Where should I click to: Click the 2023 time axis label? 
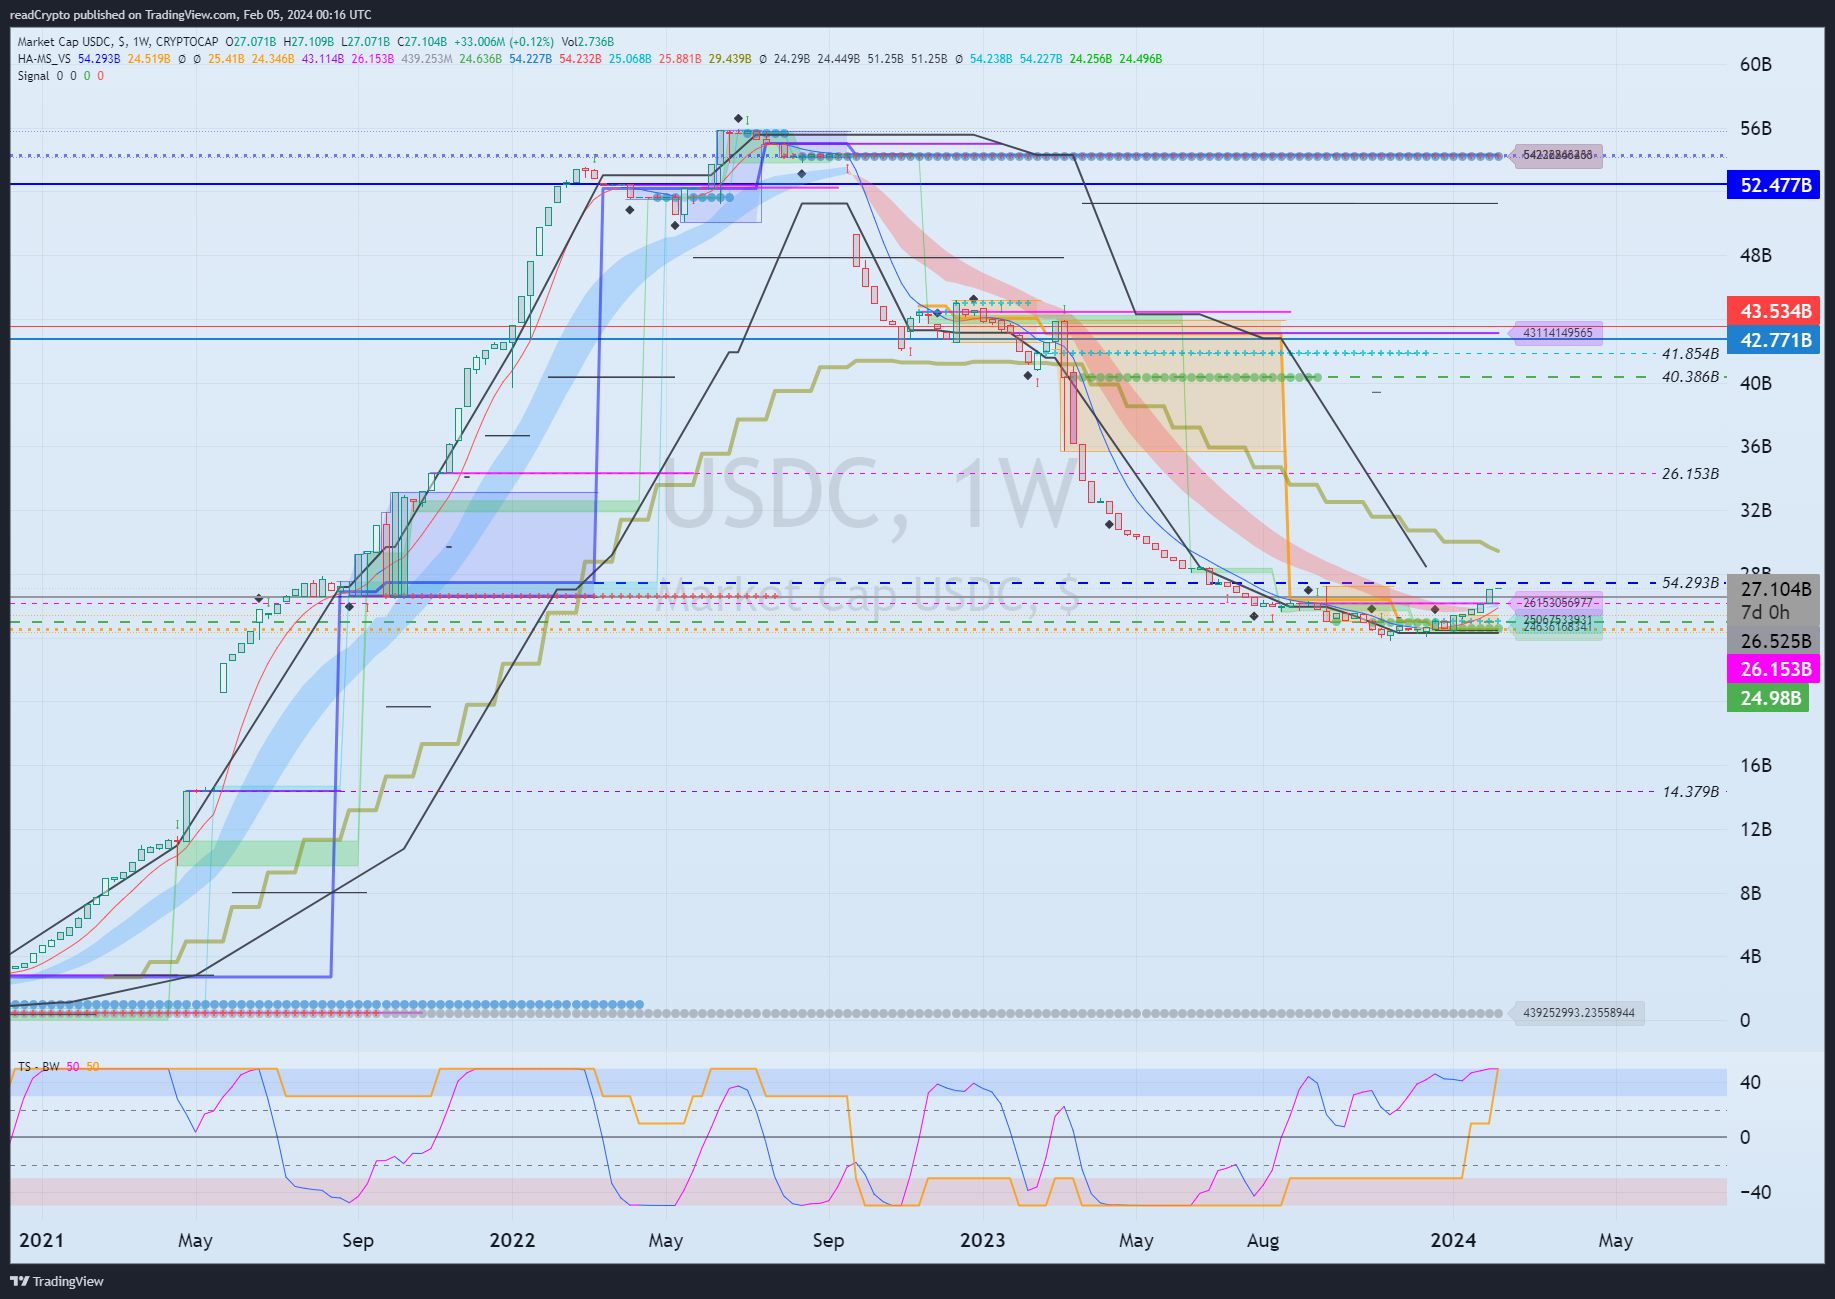tap(982, 1241)
